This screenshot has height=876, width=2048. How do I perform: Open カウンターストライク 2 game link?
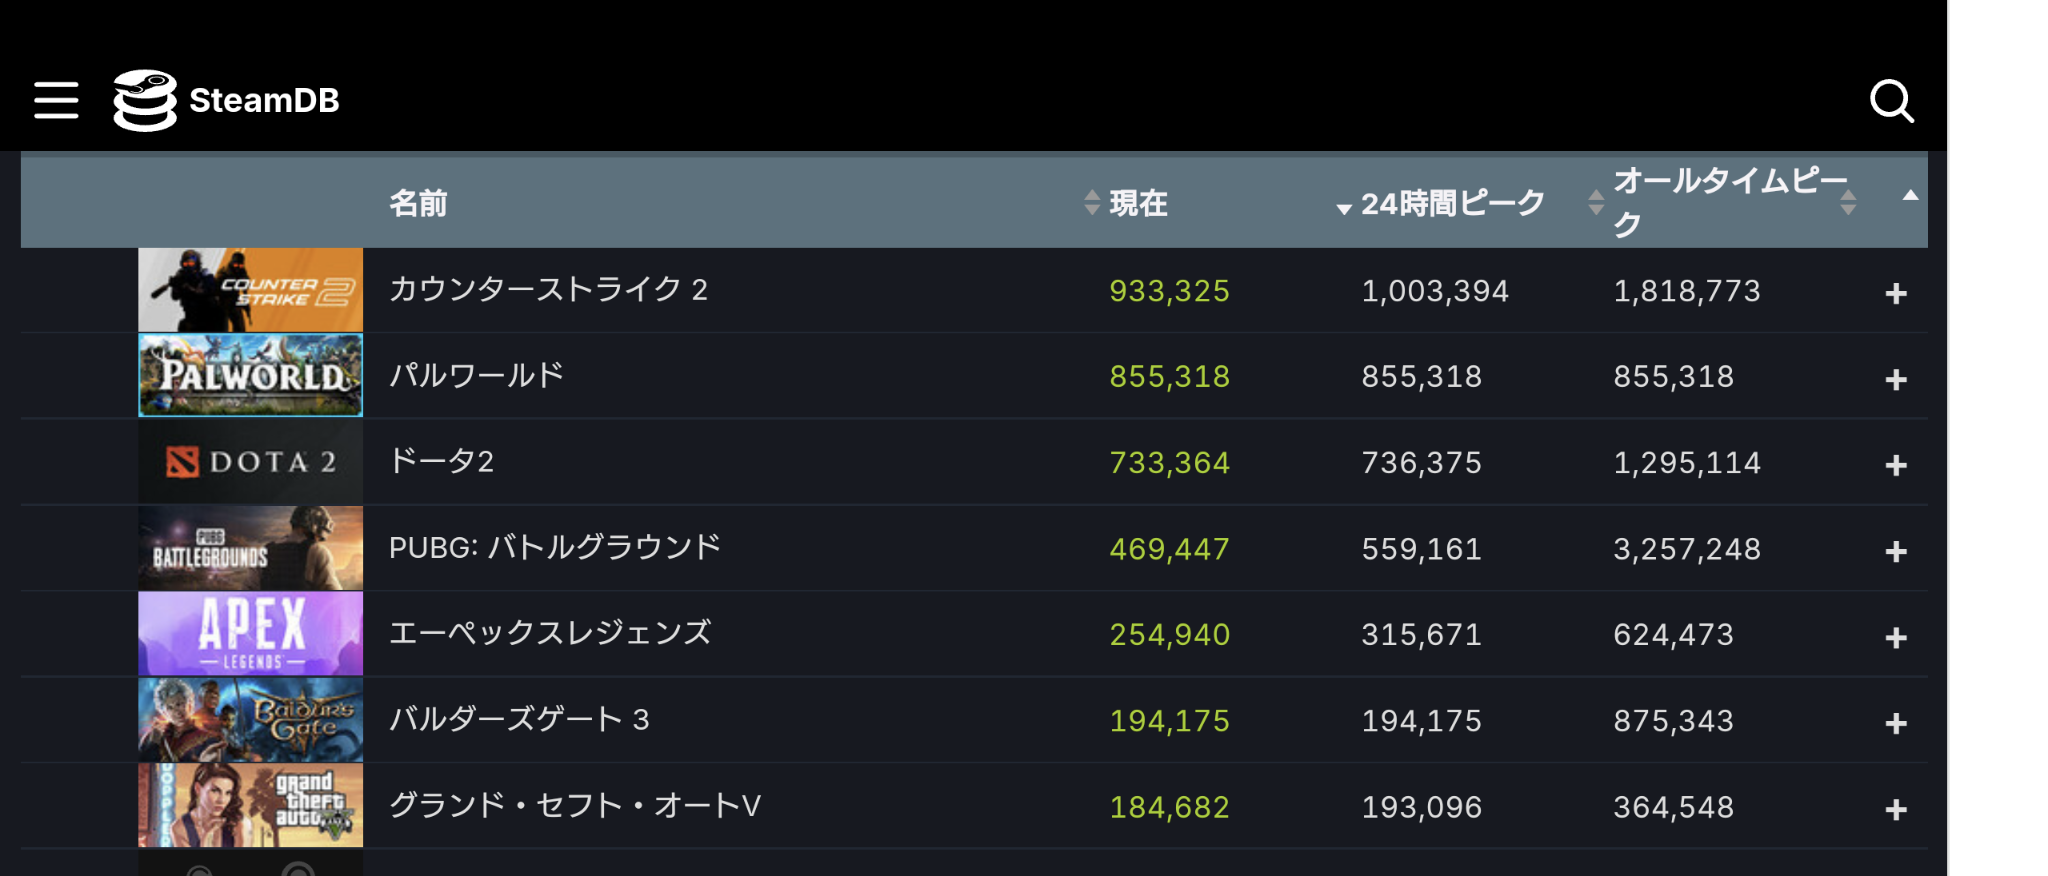548,289
